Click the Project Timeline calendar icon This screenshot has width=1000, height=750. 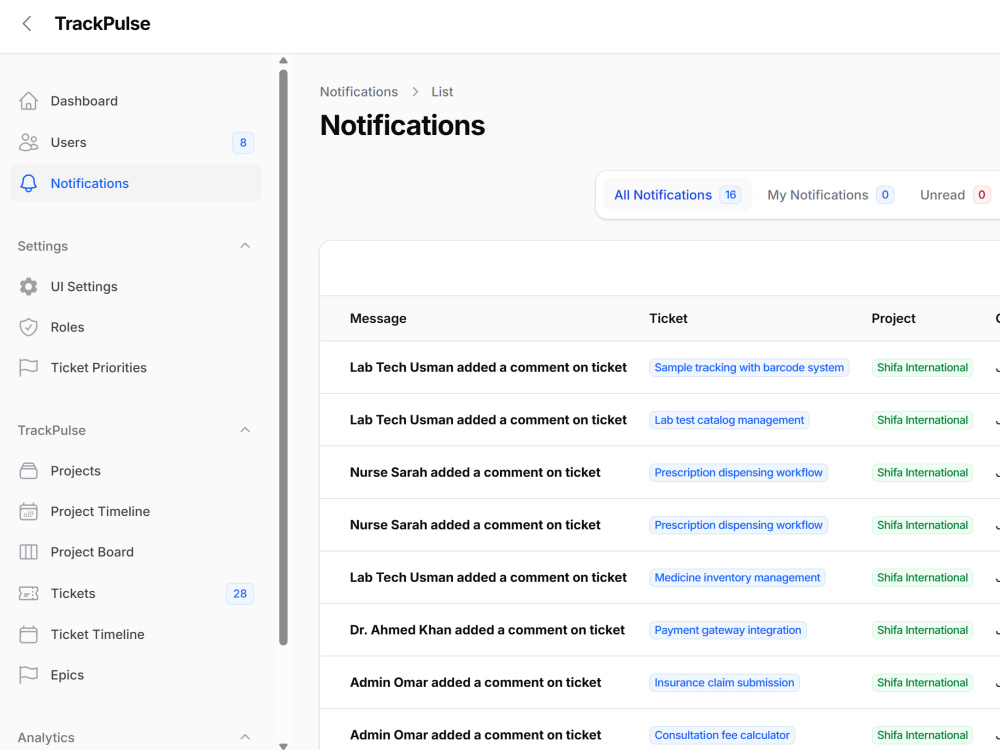(28, 511)
